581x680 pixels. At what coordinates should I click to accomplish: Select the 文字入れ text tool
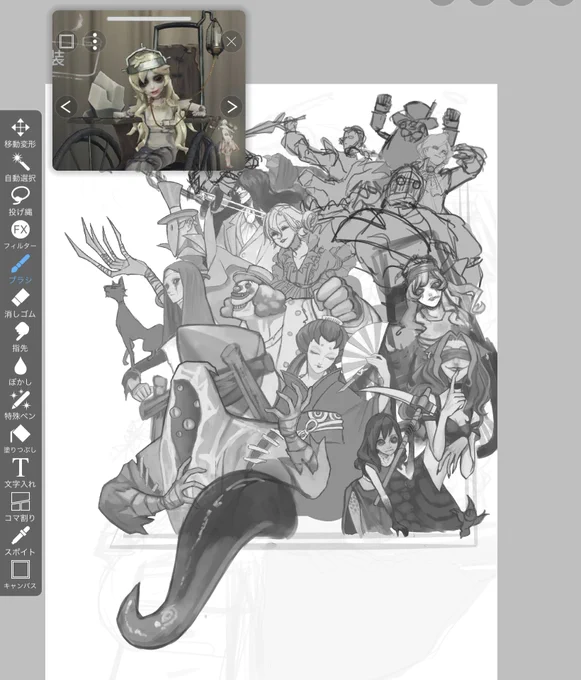(x=20, y=473)
